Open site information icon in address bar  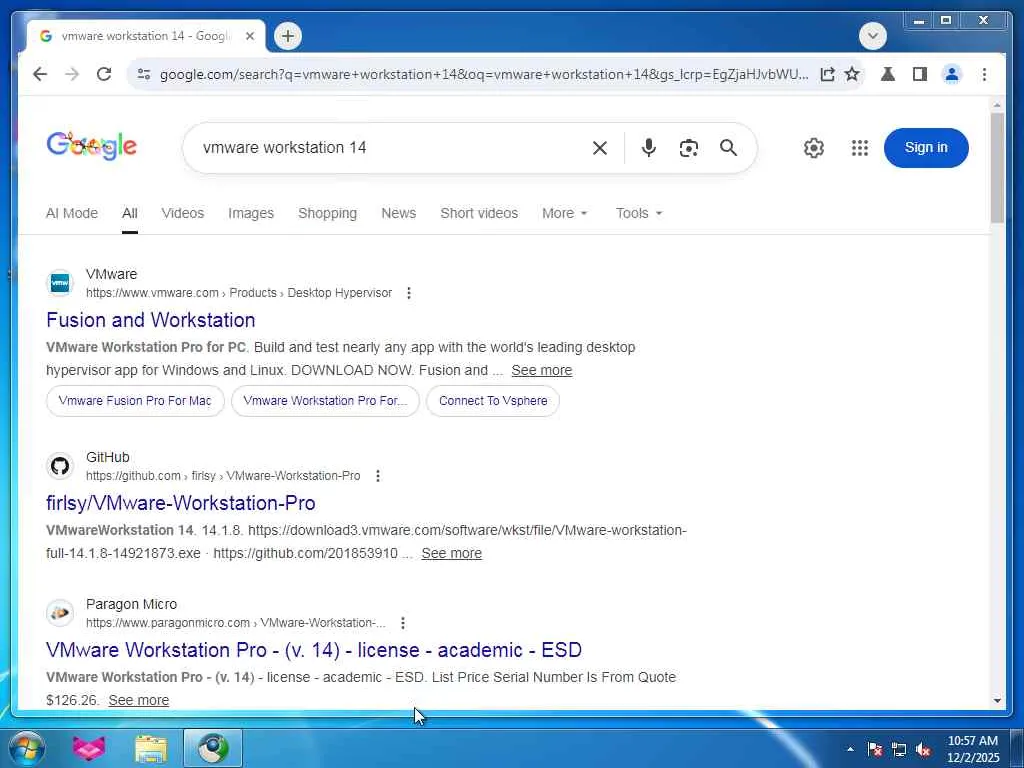(144, 74)
